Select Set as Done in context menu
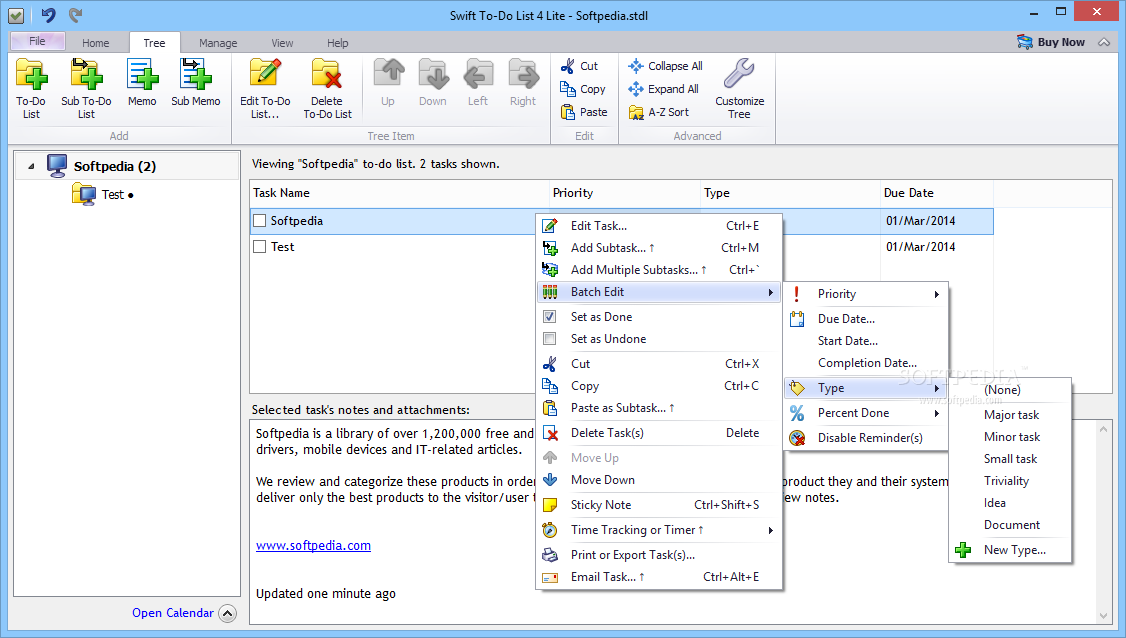 tap(659, 317)
